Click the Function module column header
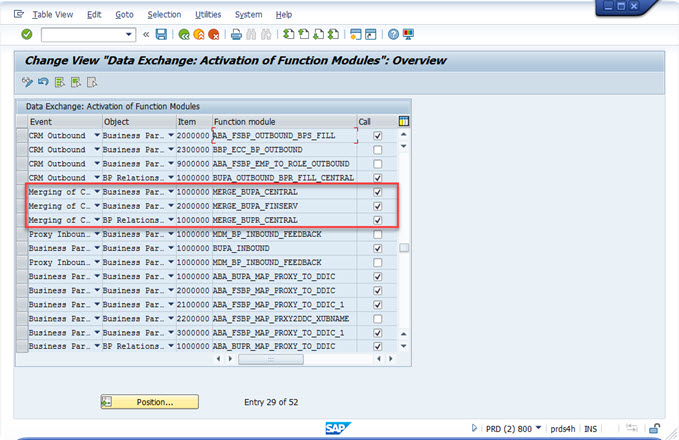Image resolution: width=679 pixels, height=440 pixels. (x=284, y=122)
